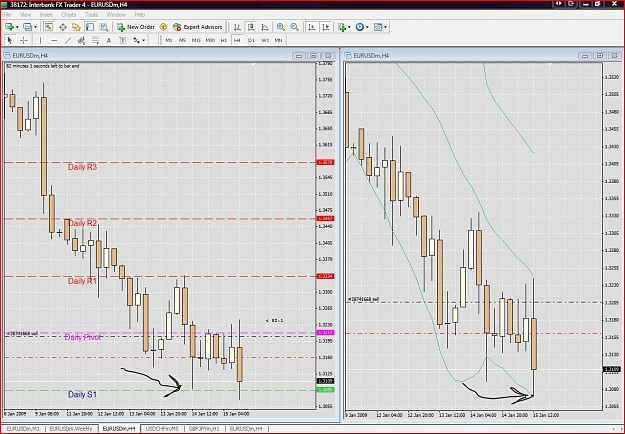Open a new chart with the toolbar icon
625x434 pixels.
tap(9, 27)
